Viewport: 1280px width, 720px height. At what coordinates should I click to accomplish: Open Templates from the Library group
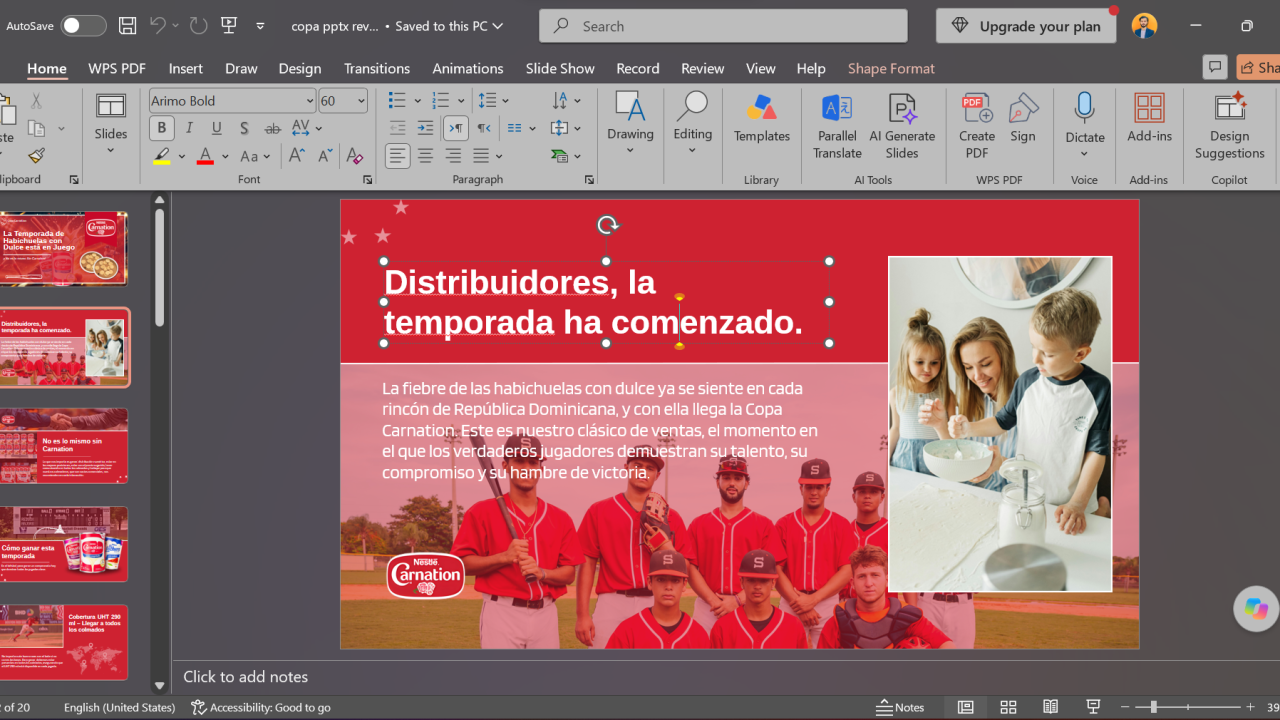[x=762, y=119]
